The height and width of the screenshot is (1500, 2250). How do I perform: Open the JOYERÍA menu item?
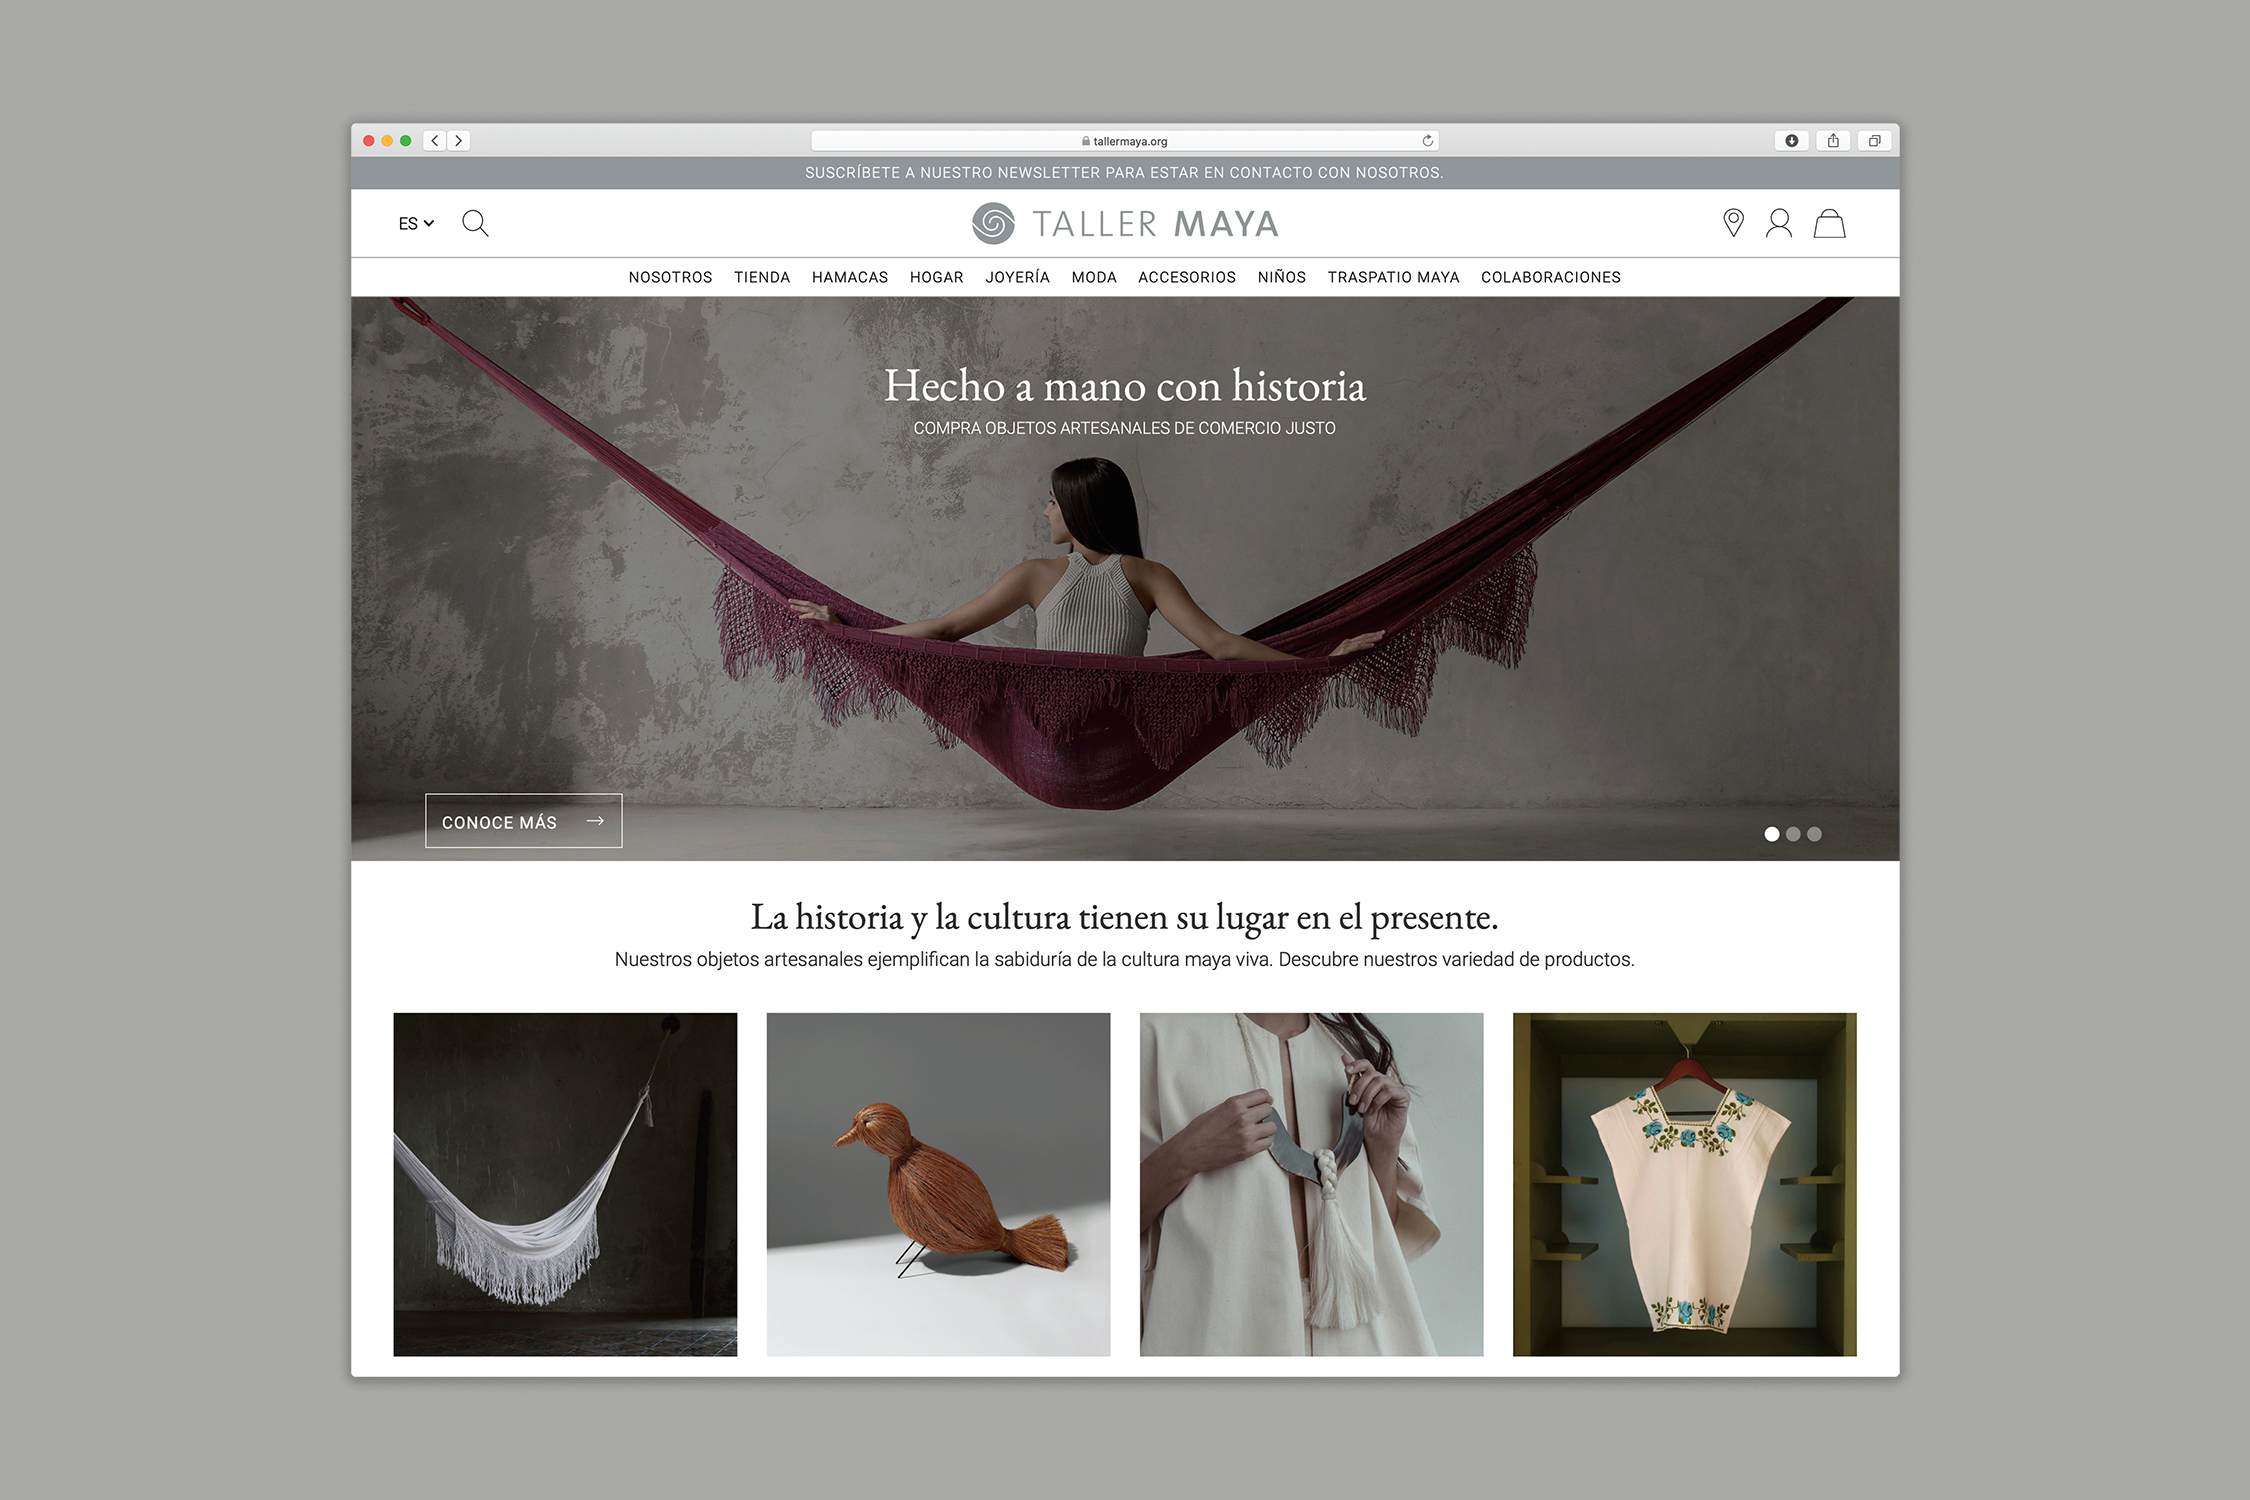click(1018, 277)
